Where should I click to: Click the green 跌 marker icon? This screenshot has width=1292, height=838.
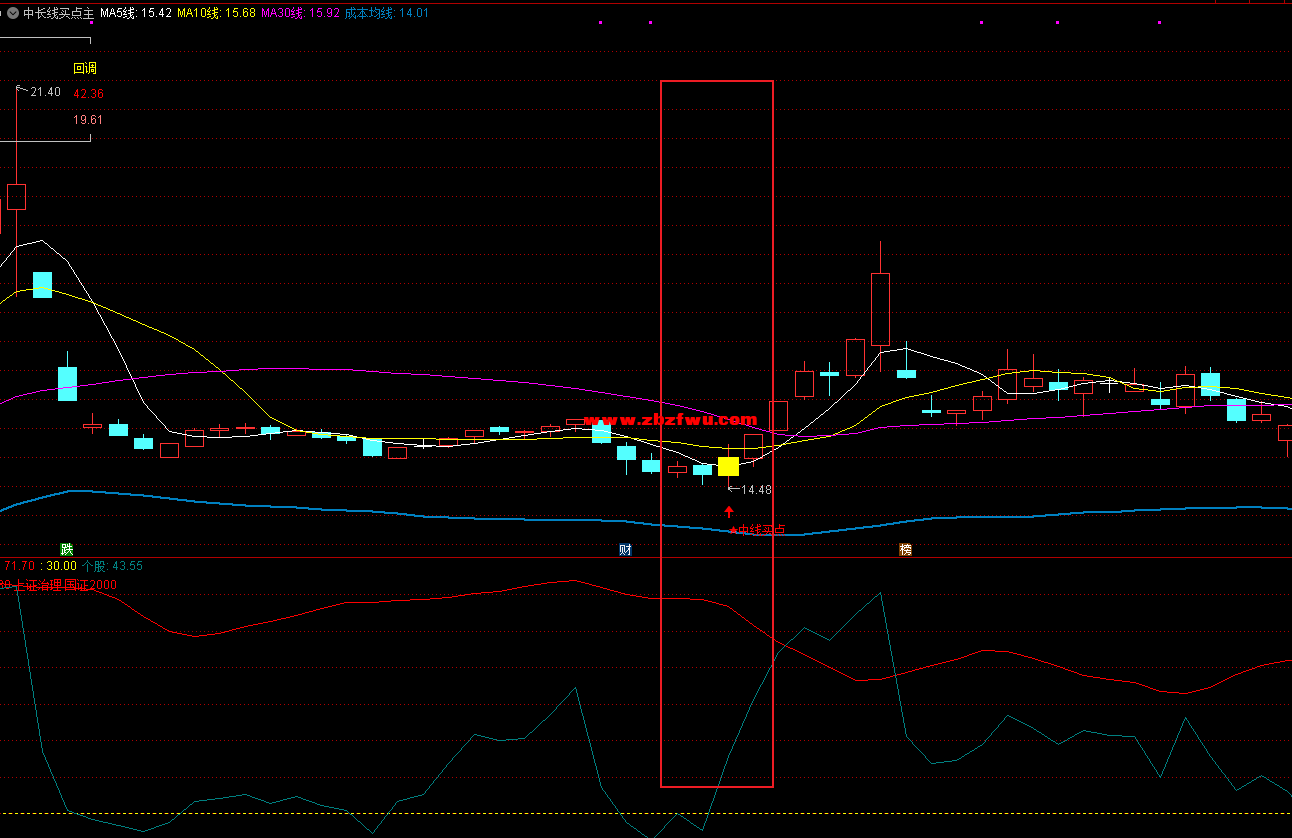point(67,549)
